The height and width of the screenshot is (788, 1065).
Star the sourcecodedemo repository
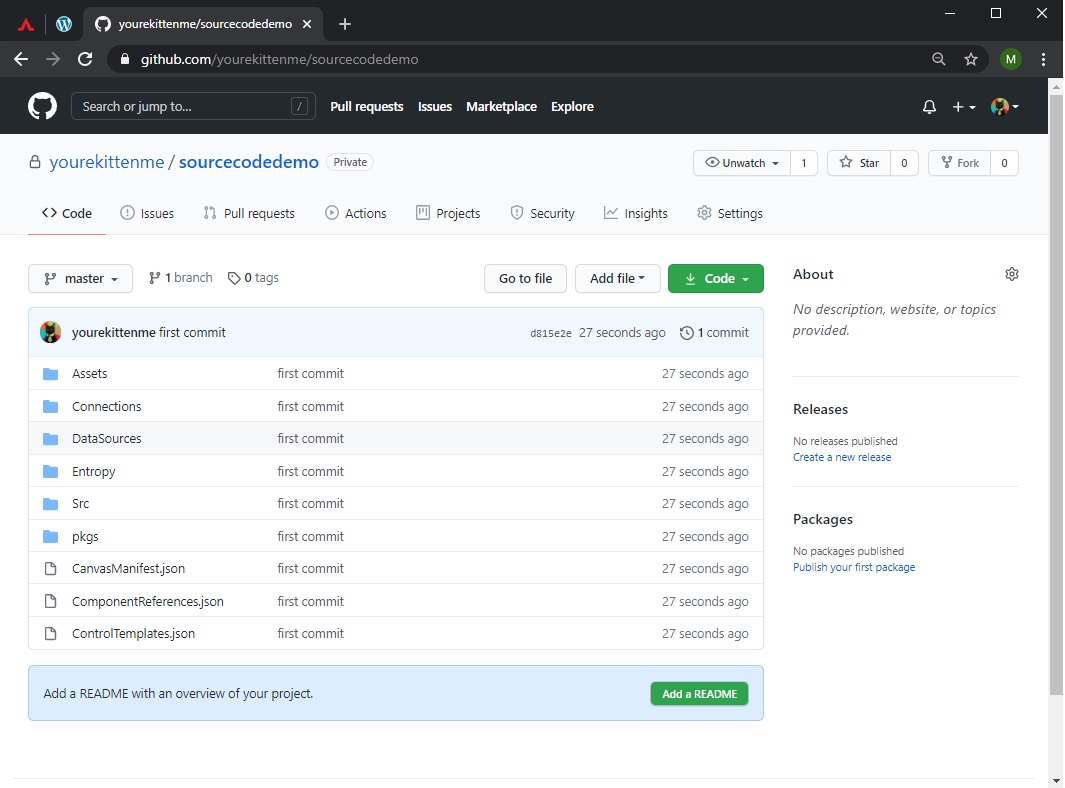(x=860, y=162)
